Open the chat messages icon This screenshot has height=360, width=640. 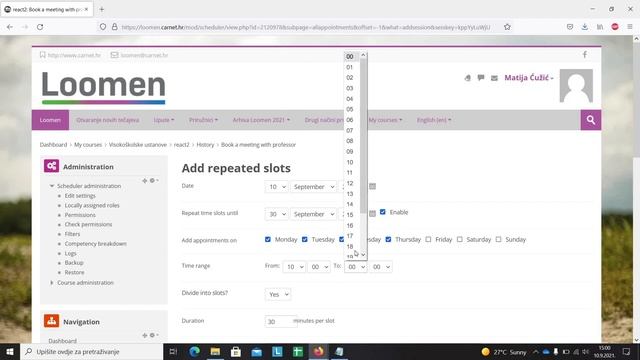tap(481, 78)
